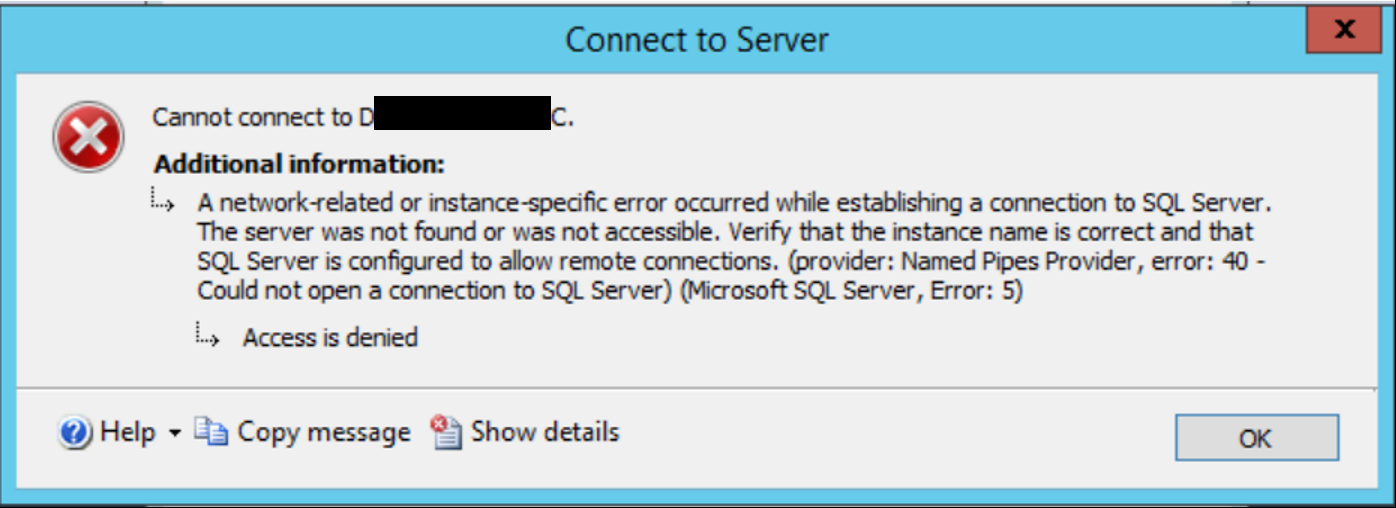This screenshot has width=1396, height=508.
Task: Click the arrow icon before the network-related error
Action: [163, 201]
